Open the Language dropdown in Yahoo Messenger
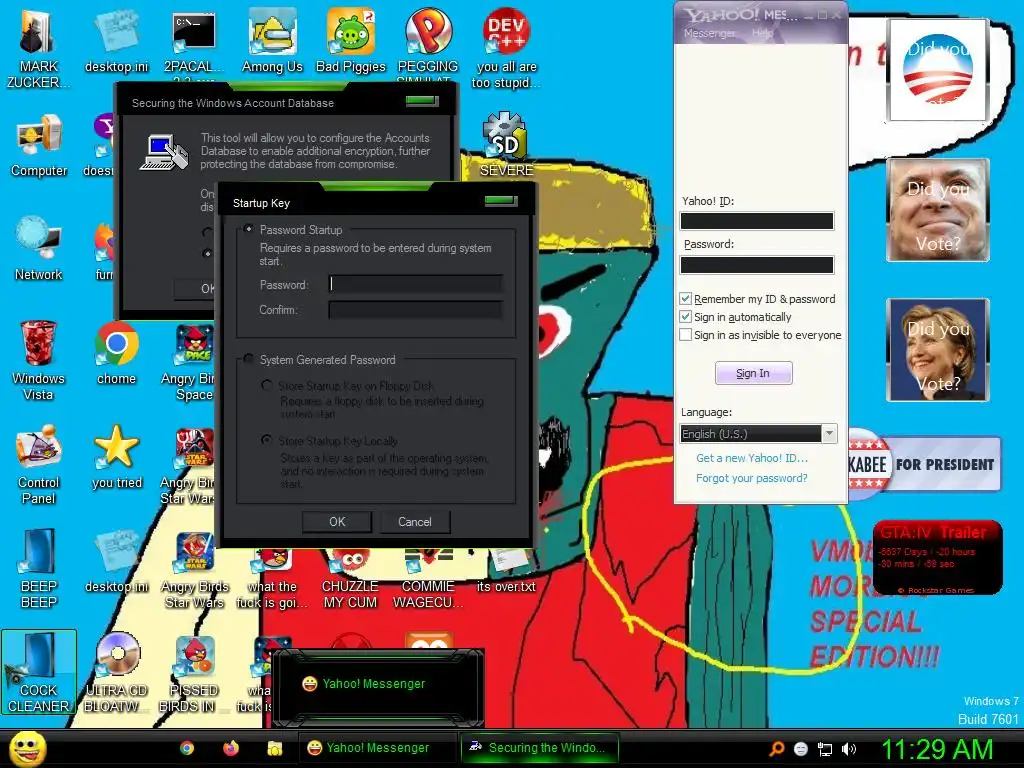 coord(758,434)
